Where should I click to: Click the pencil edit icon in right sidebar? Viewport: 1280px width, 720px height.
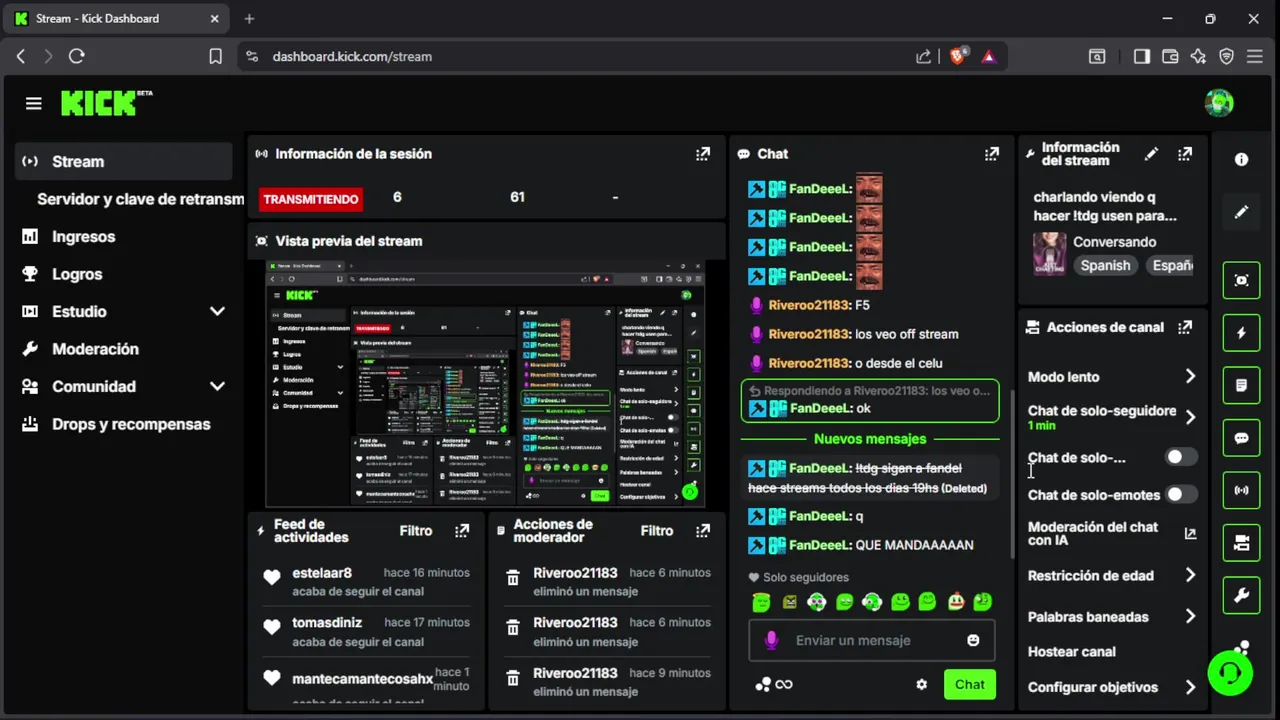click(x=1241, y=212)
